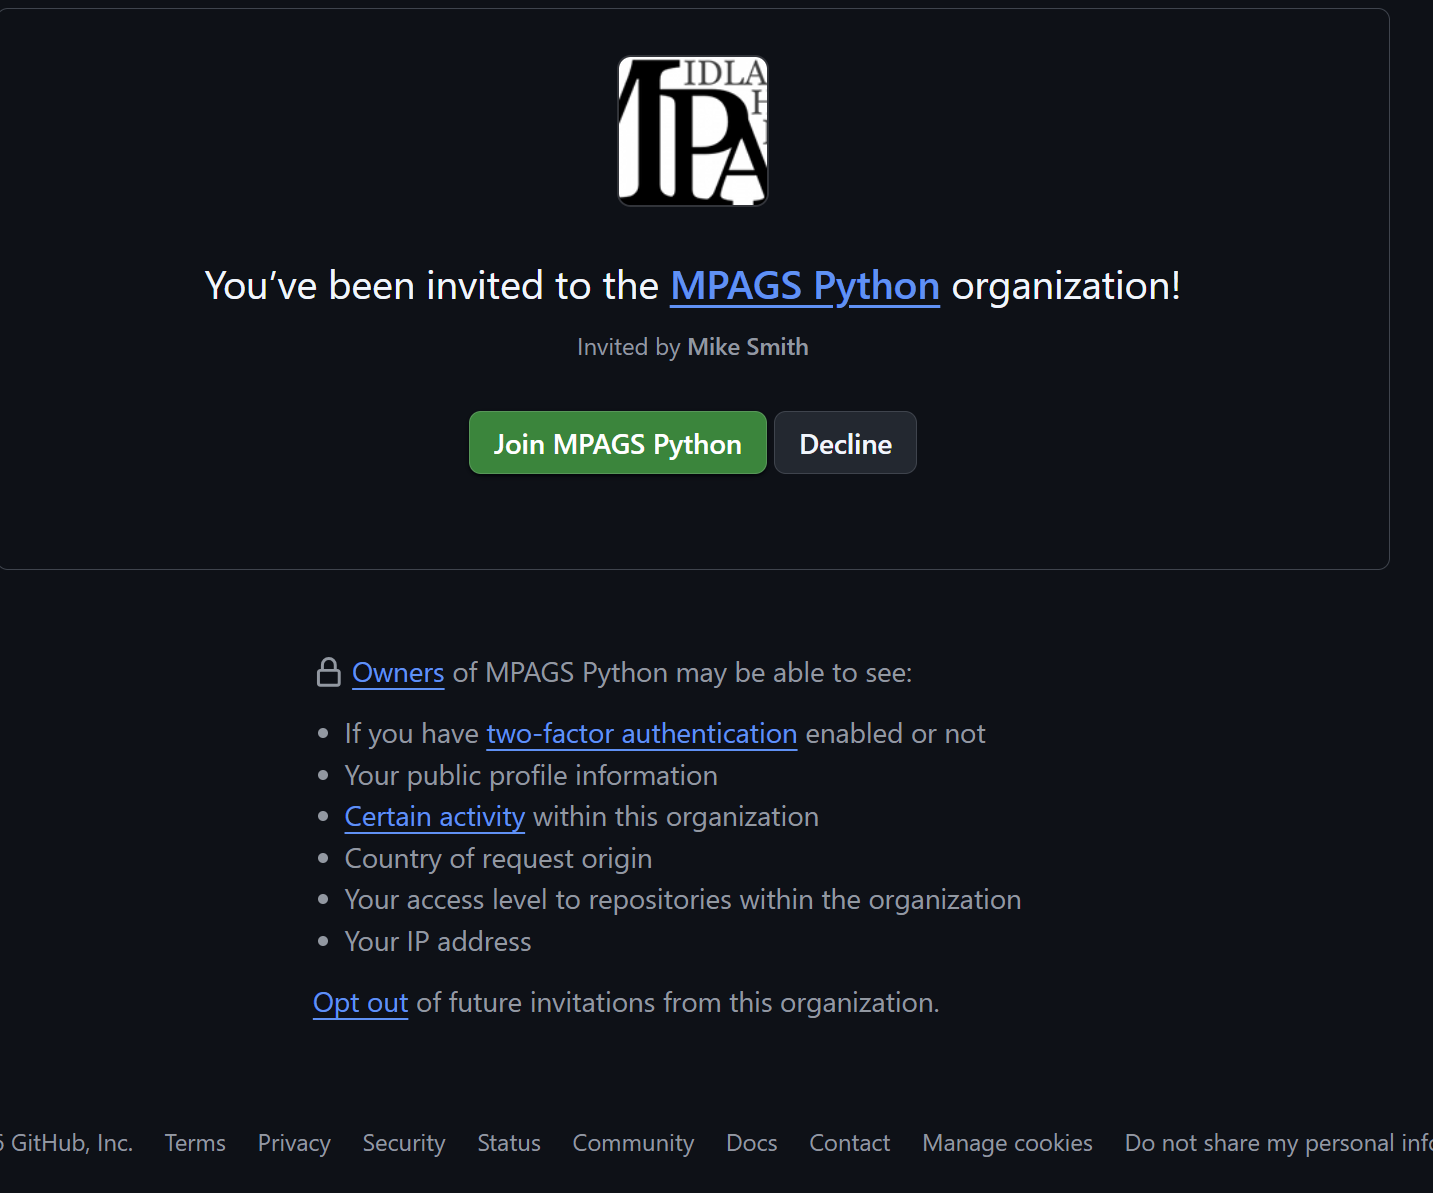Go to the Security footer link

coord(404,1143)
